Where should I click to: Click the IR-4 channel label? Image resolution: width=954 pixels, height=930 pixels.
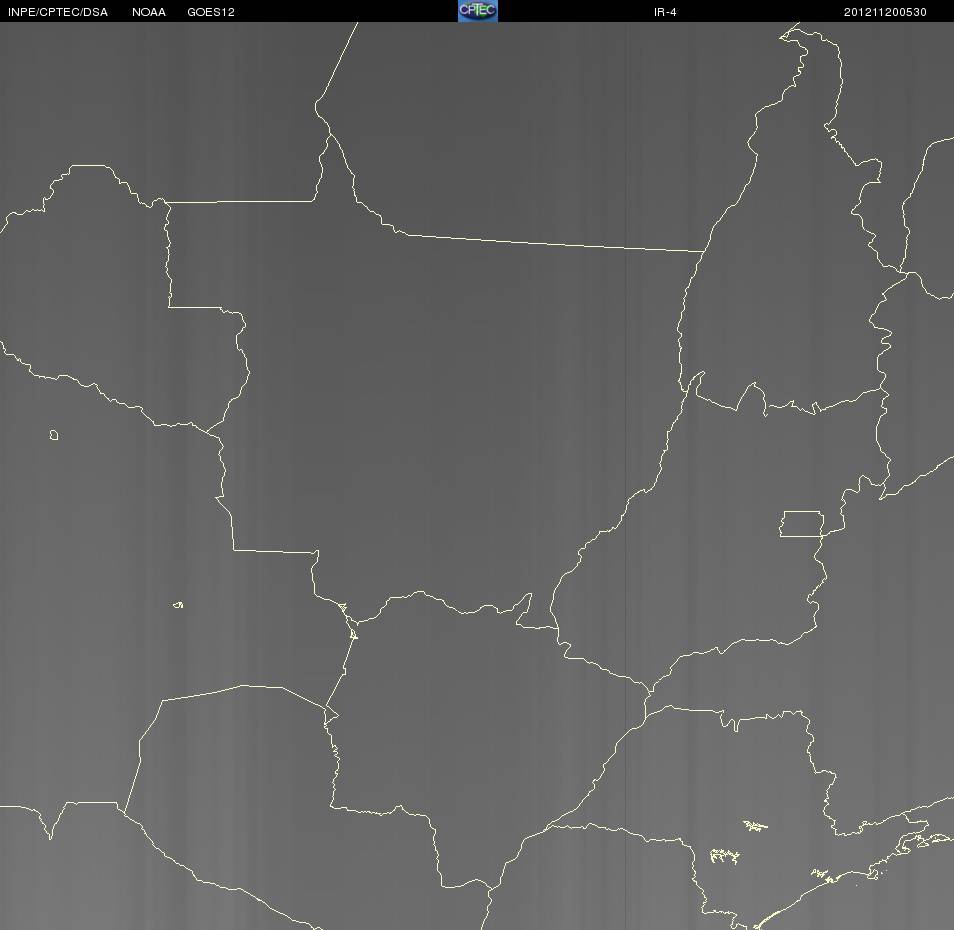665,12
